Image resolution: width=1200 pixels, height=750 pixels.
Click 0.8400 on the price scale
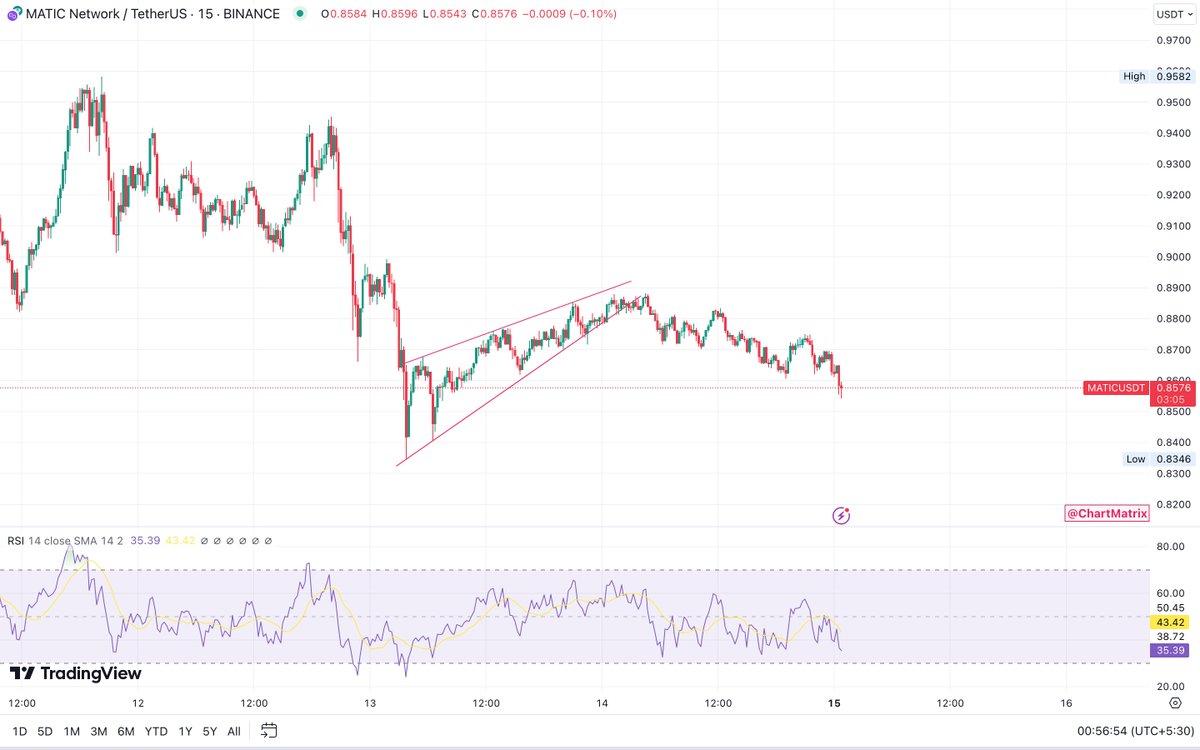point(1173,443)
